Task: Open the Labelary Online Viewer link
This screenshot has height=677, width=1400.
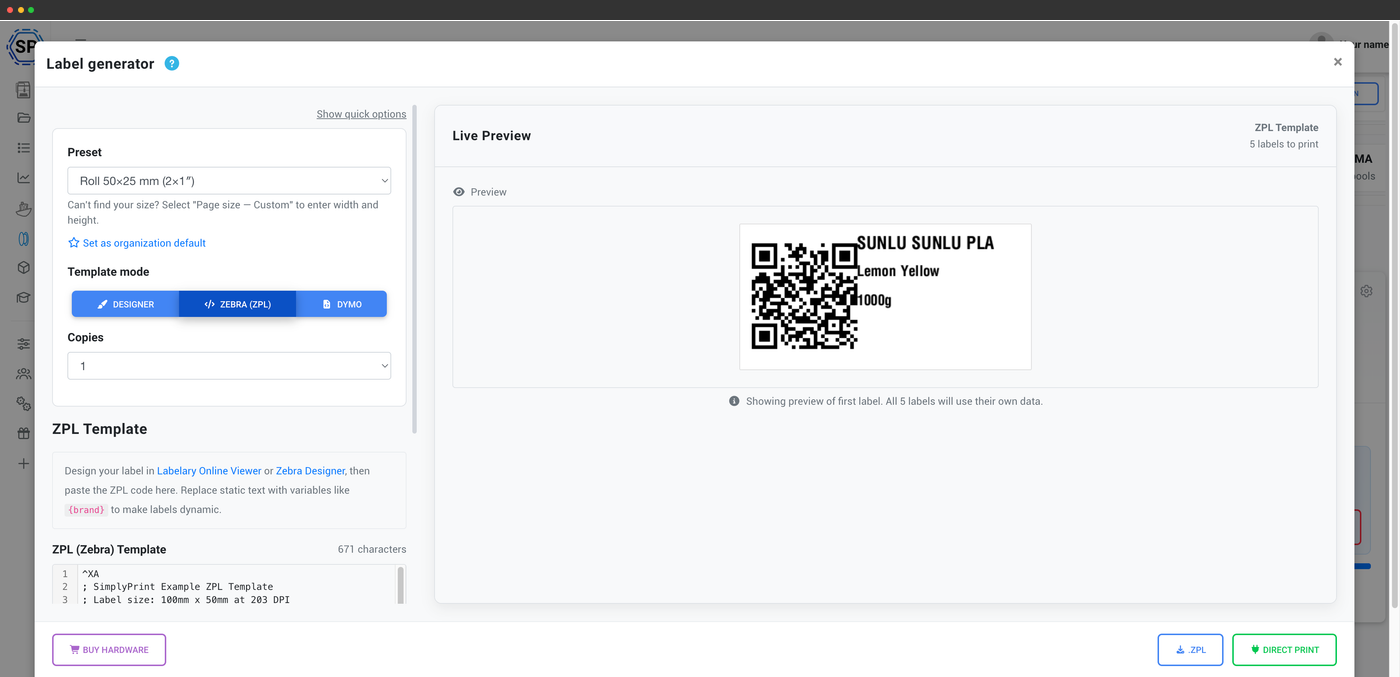Action: pyautogui.click(x=209, y=471)
